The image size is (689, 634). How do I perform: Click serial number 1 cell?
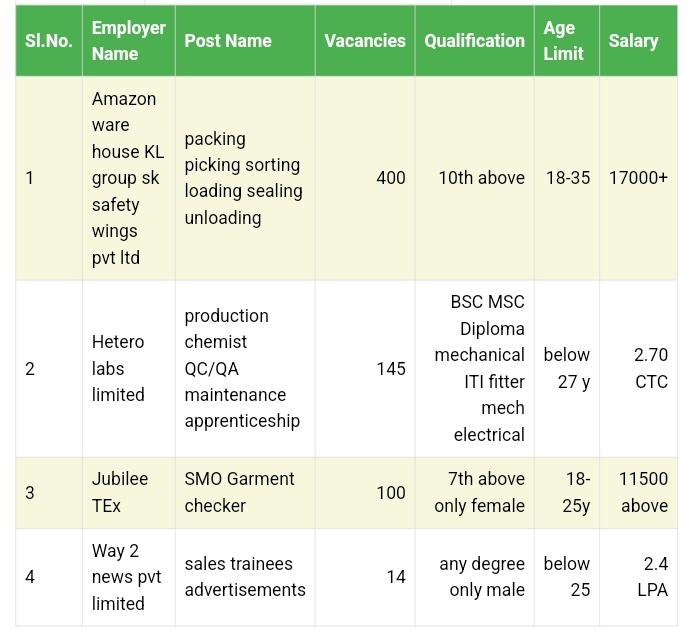coord(49,178)
